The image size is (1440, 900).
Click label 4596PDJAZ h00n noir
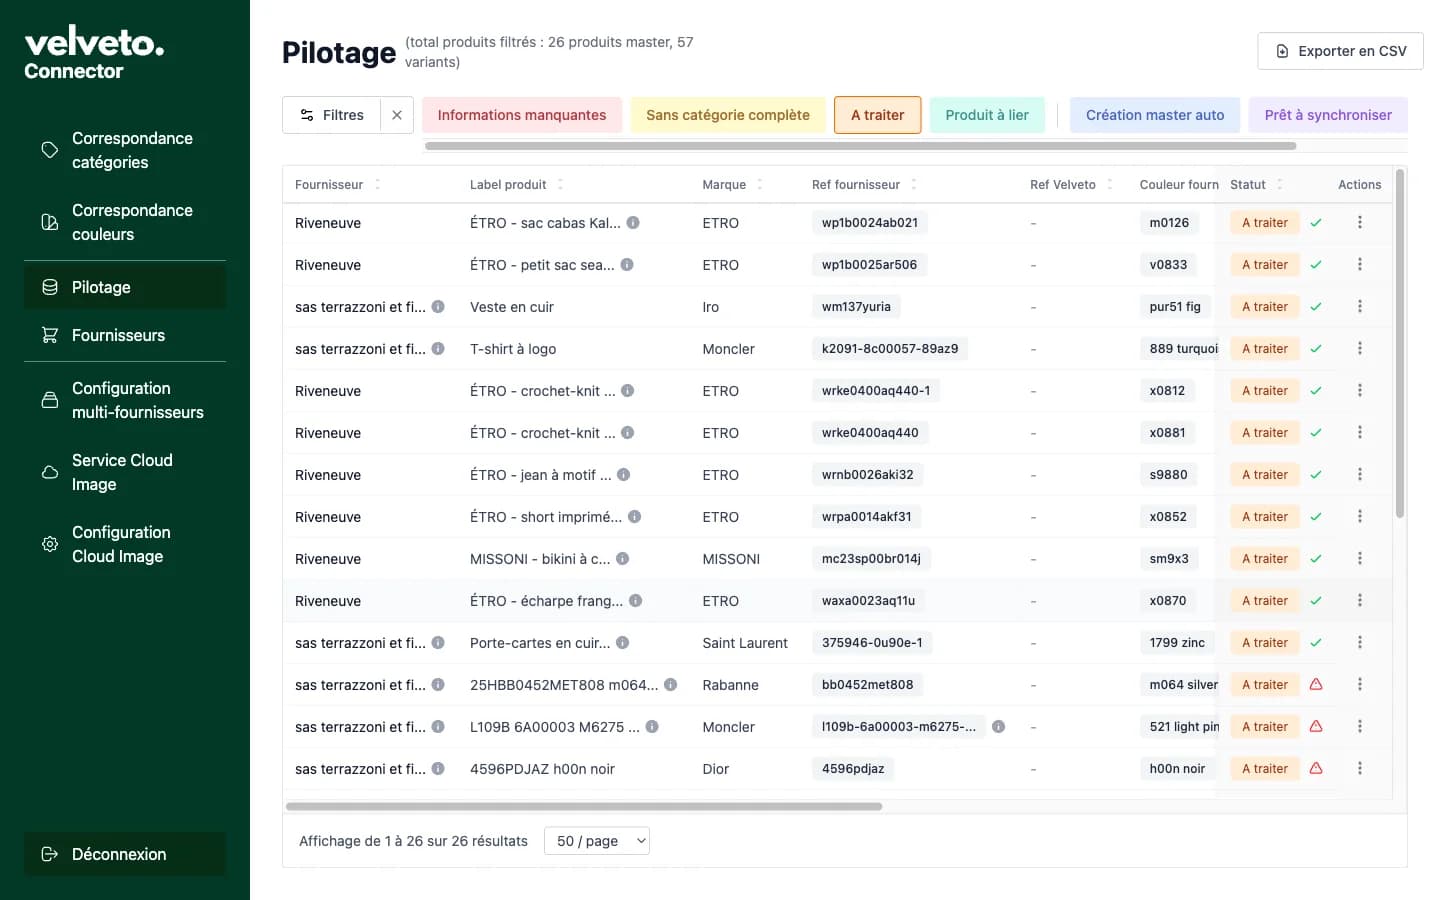click(x=542, y=769)
